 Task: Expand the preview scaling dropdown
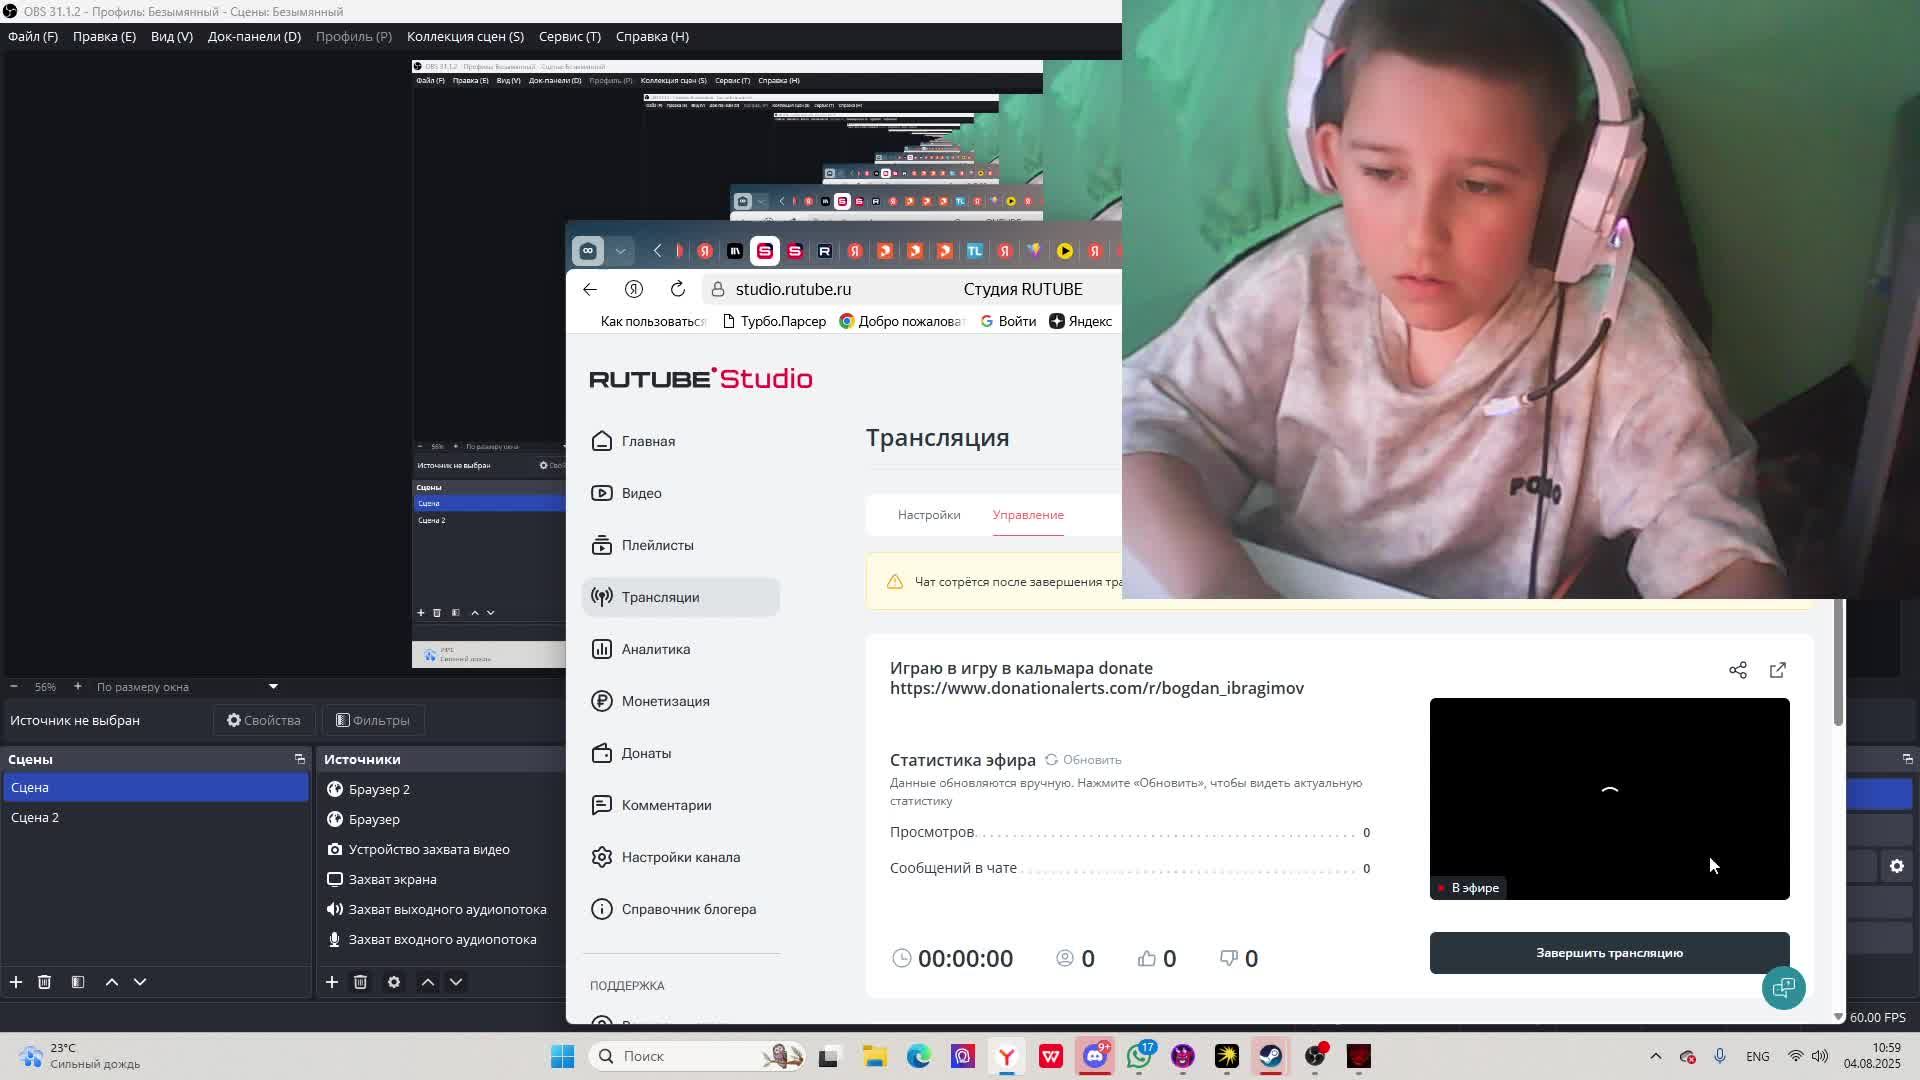tap(273, 687)
